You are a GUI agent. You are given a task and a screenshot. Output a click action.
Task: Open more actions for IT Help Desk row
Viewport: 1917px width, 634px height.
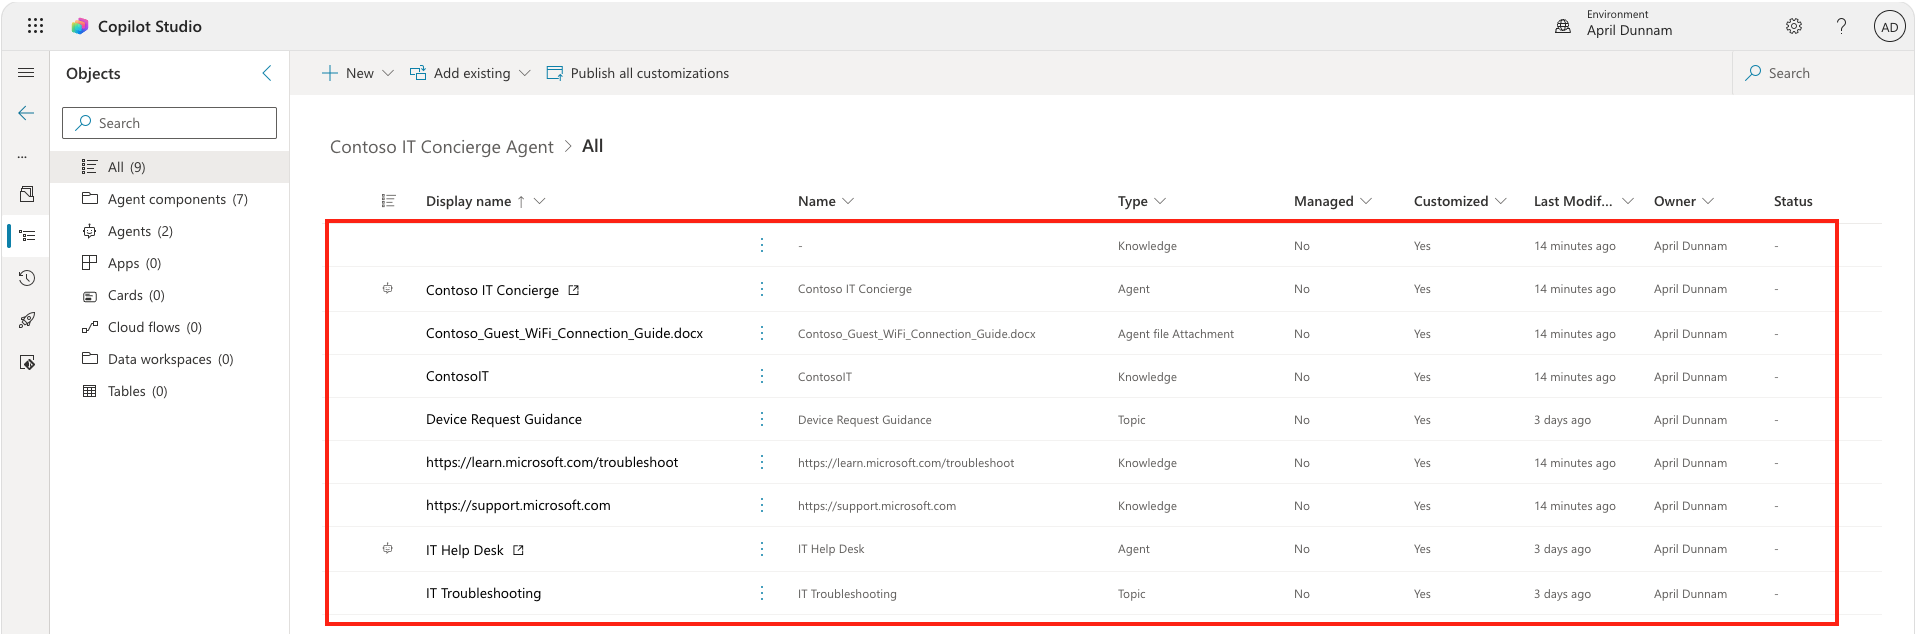(762, 549)
